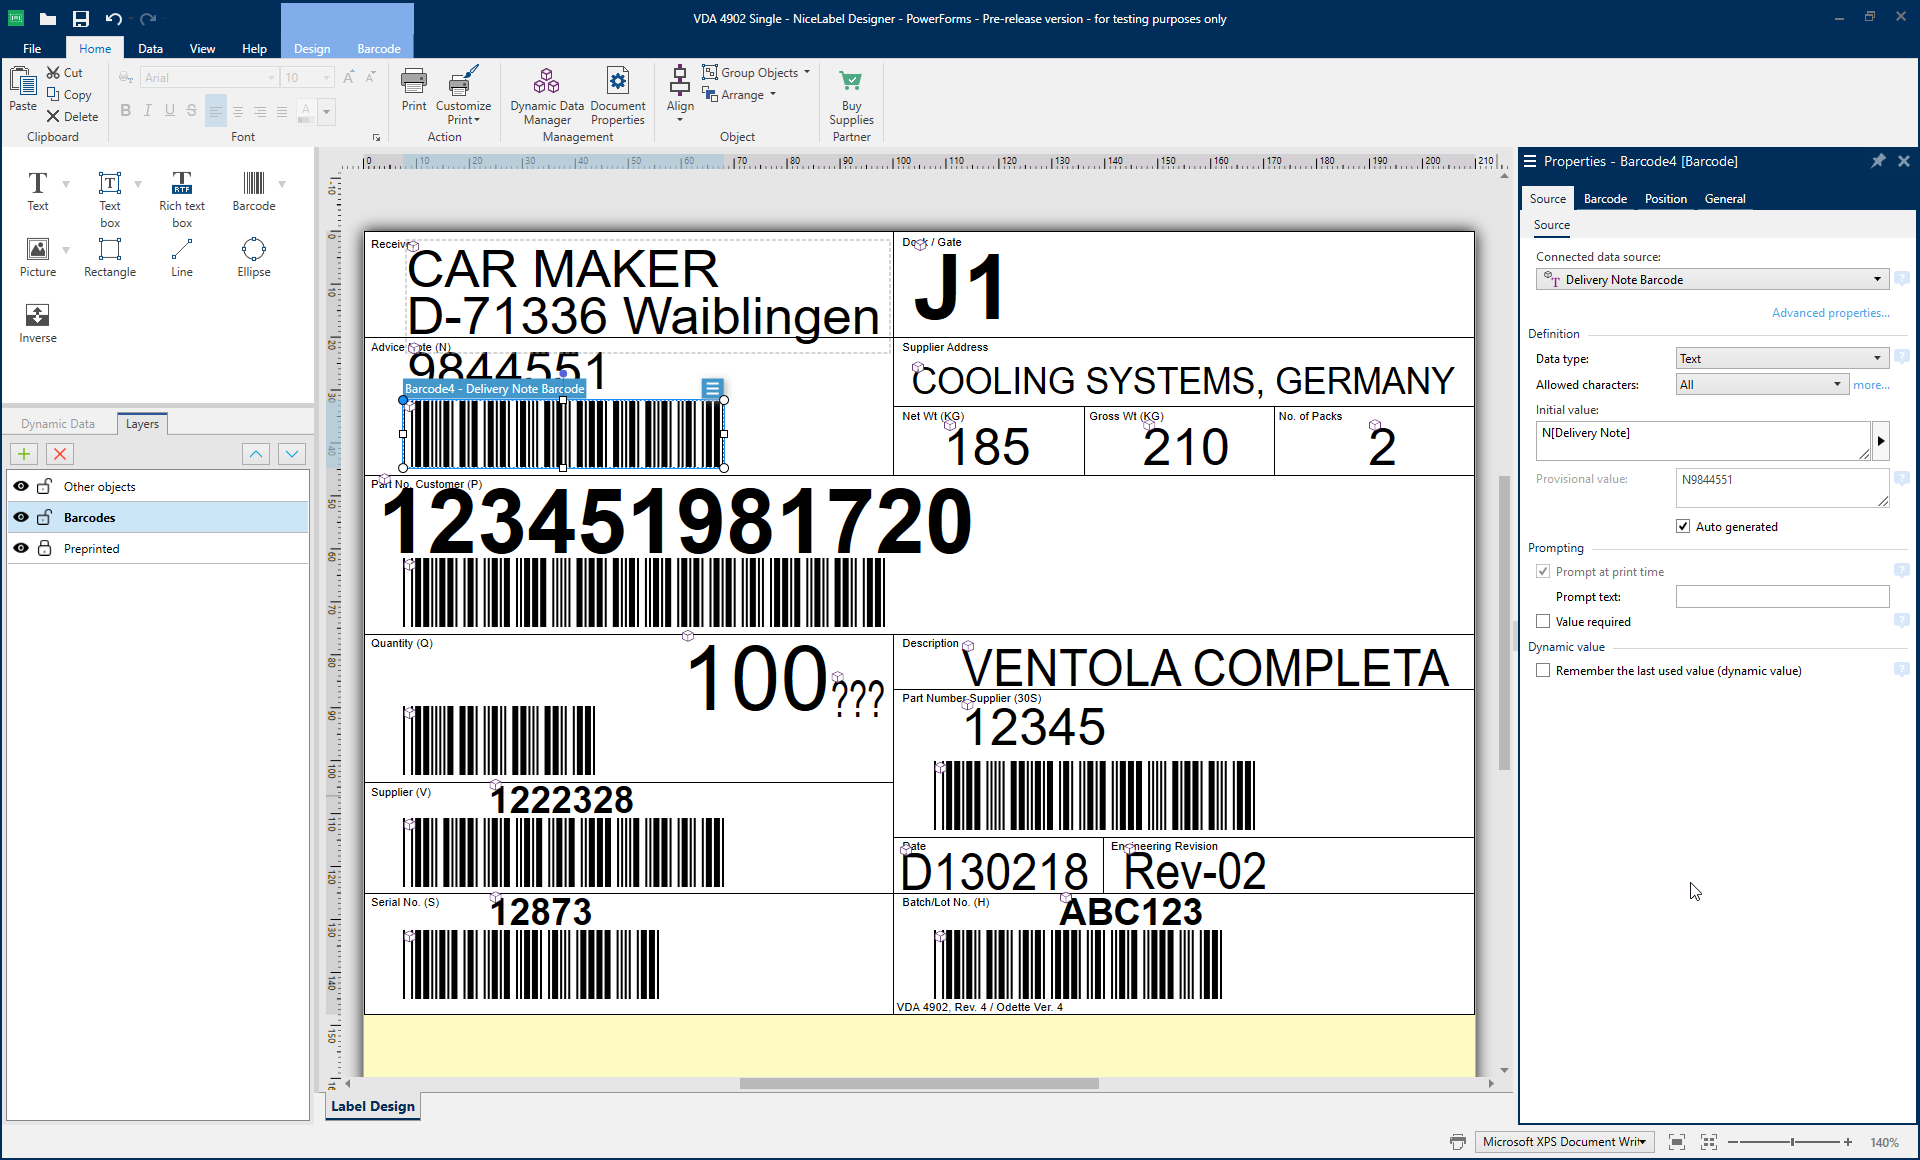Image resolution: width=1920 pixels, height=1160 pixels.
Task: Switch to the Position properties tab
Action: (1665, 199)
